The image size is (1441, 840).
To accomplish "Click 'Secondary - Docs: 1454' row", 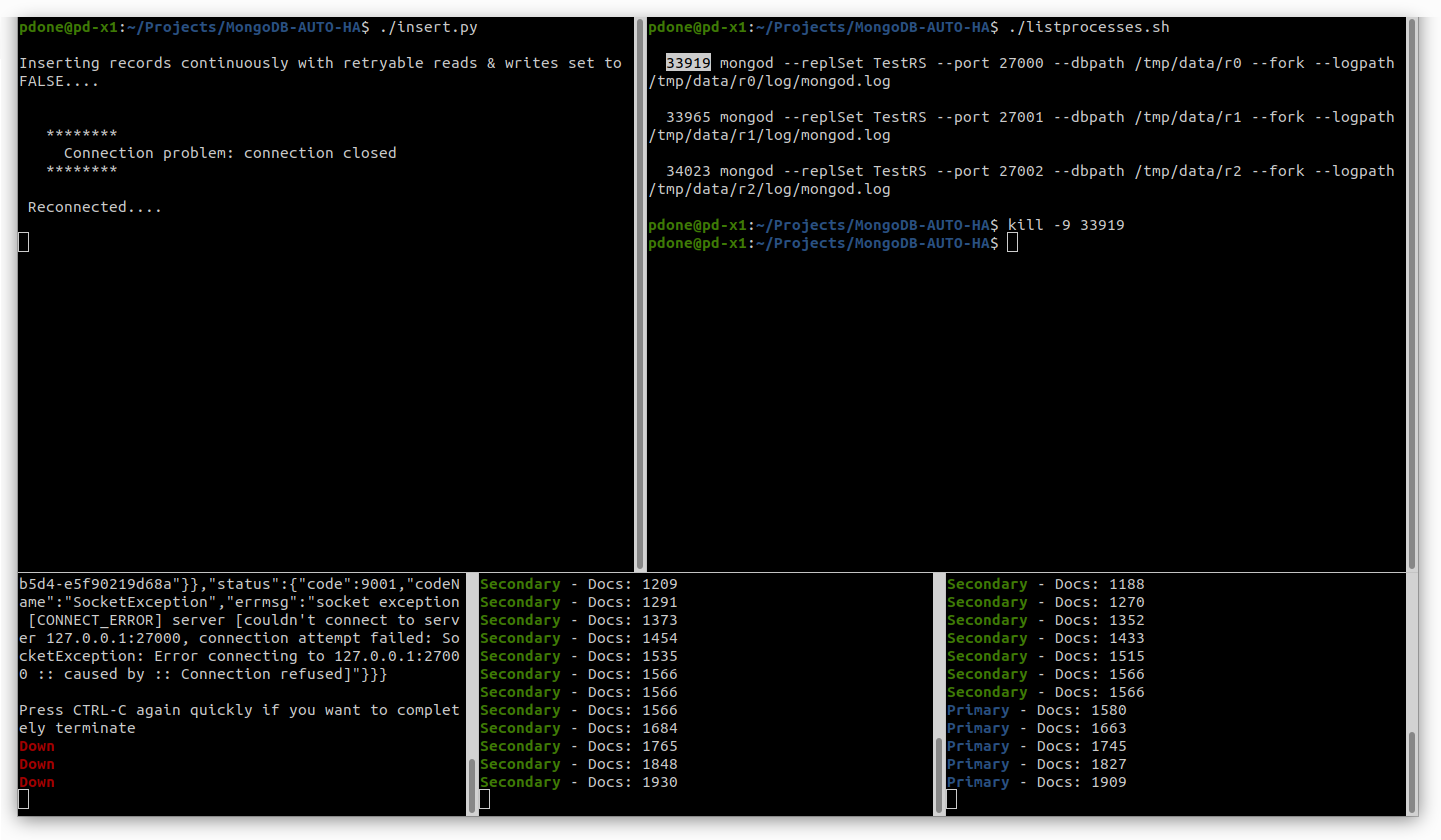I will (579, 638).
